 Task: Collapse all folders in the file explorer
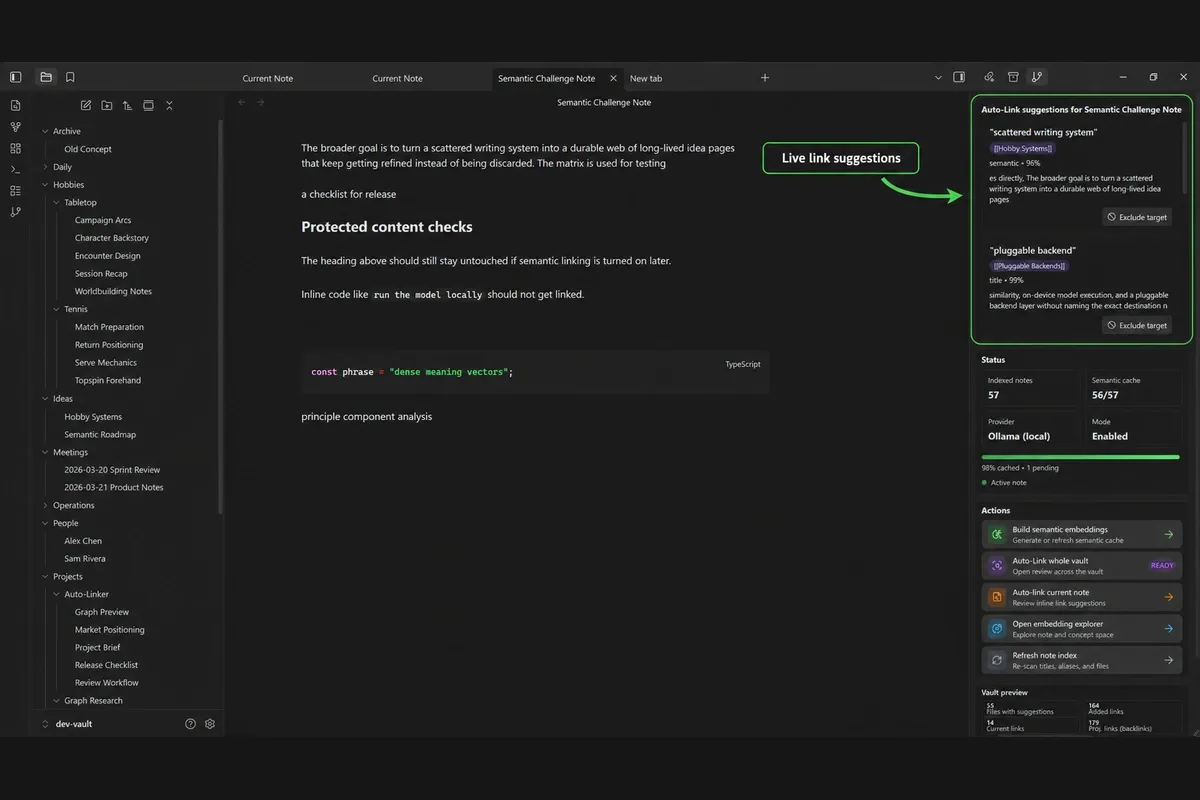169,105
